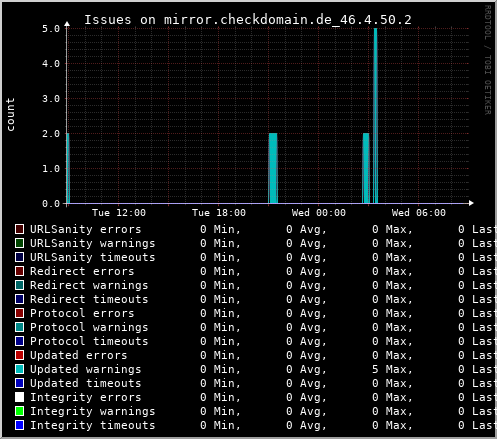Screen dimensions: 497x439
Task: Click the RRDTOOL / TOBI OETIKER watermark
Action: (x=488, y=60)
